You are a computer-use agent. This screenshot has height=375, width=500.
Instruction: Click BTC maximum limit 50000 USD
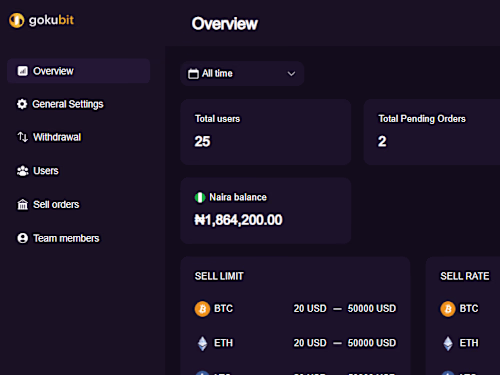coord(372,309)
